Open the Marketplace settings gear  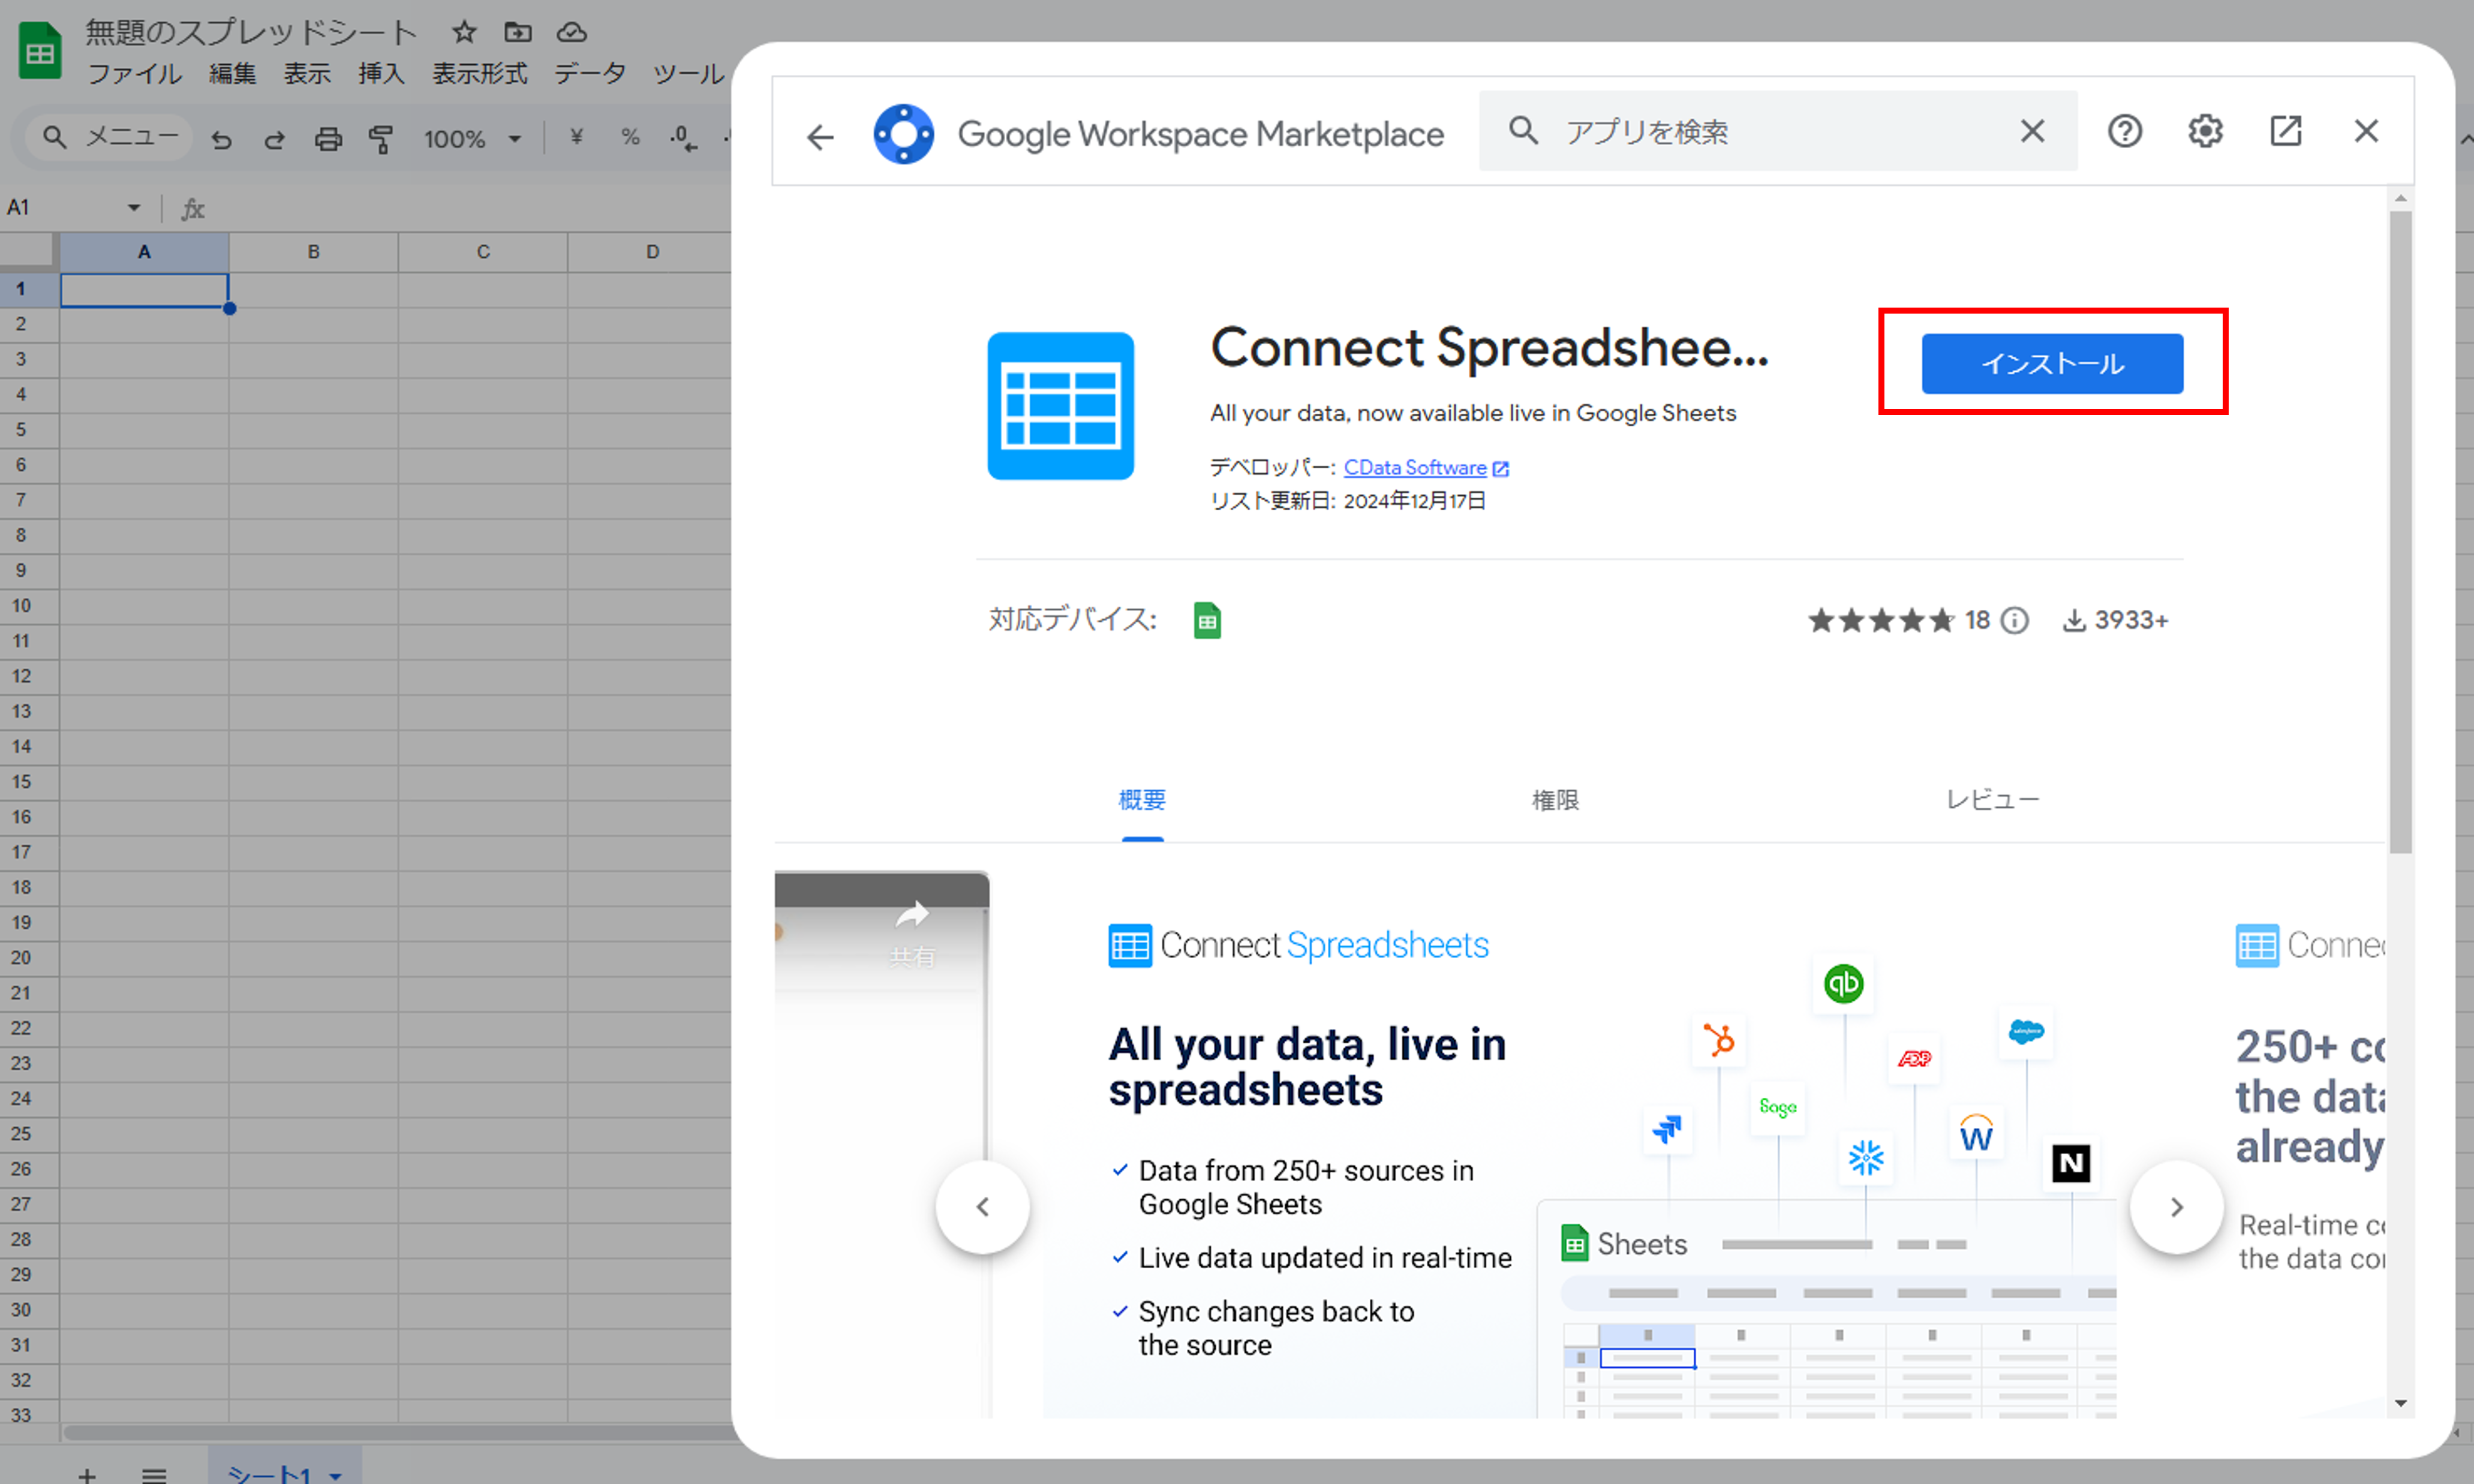(x=2205, y=131)
